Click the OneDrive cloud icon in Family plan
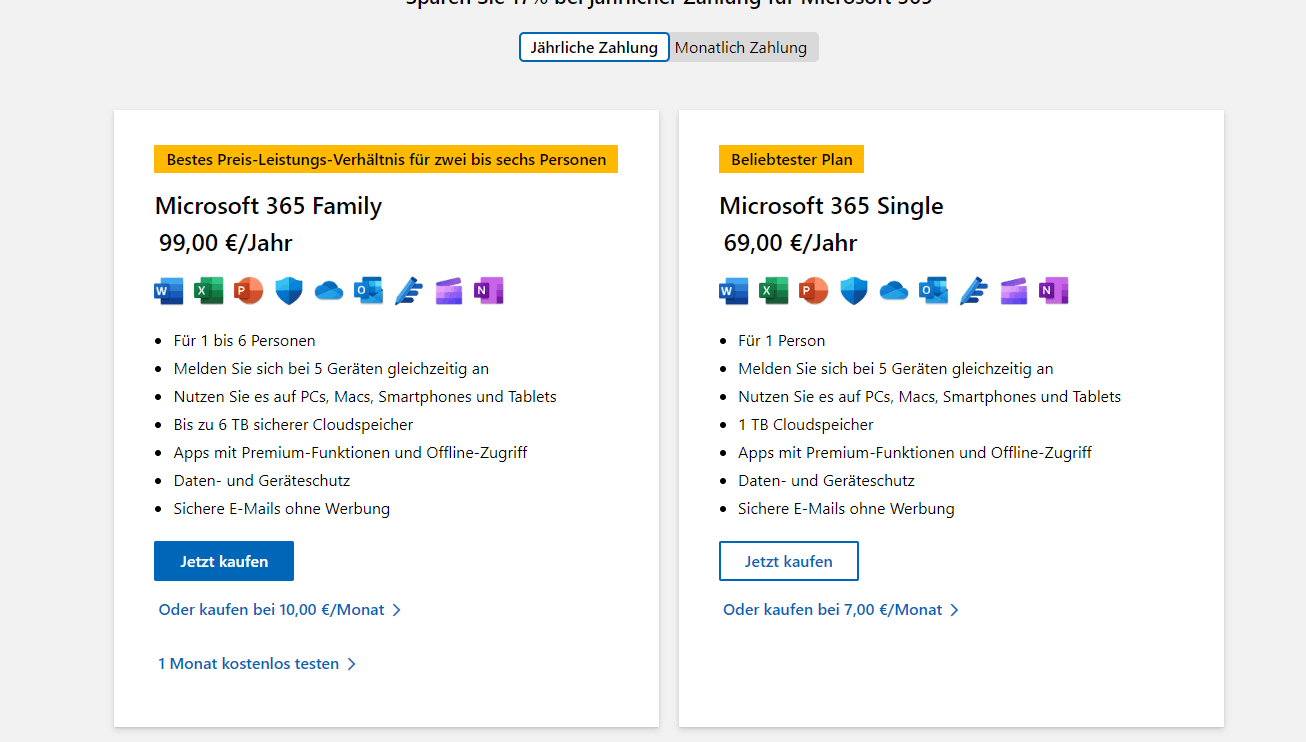Viewport: 1306px width, 742px height. pos(329,291)
